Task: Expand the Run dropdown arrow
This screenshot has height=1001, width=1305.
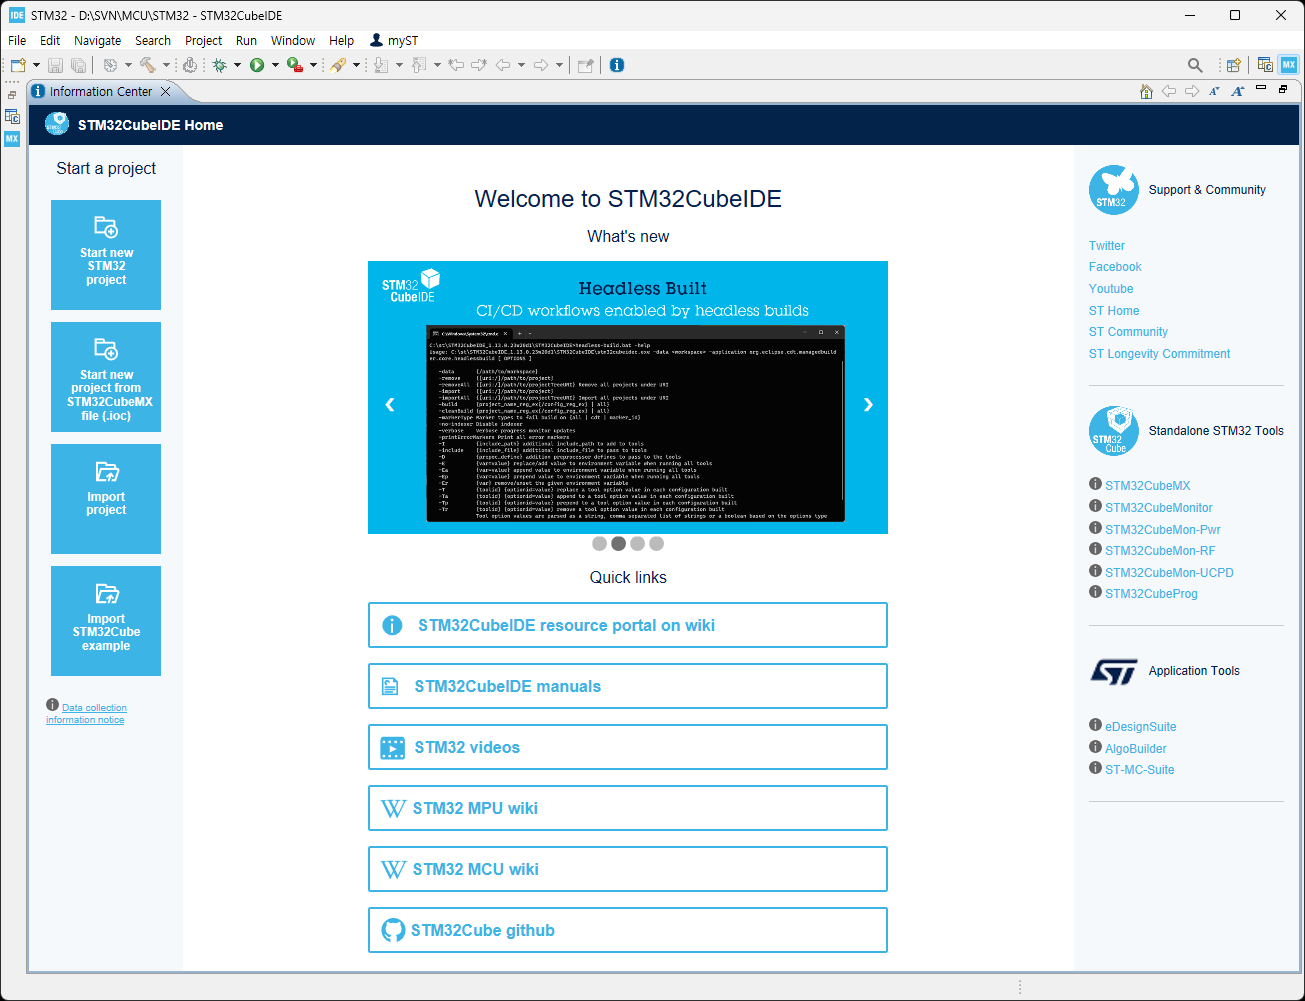Action: (x=275, y=65)
